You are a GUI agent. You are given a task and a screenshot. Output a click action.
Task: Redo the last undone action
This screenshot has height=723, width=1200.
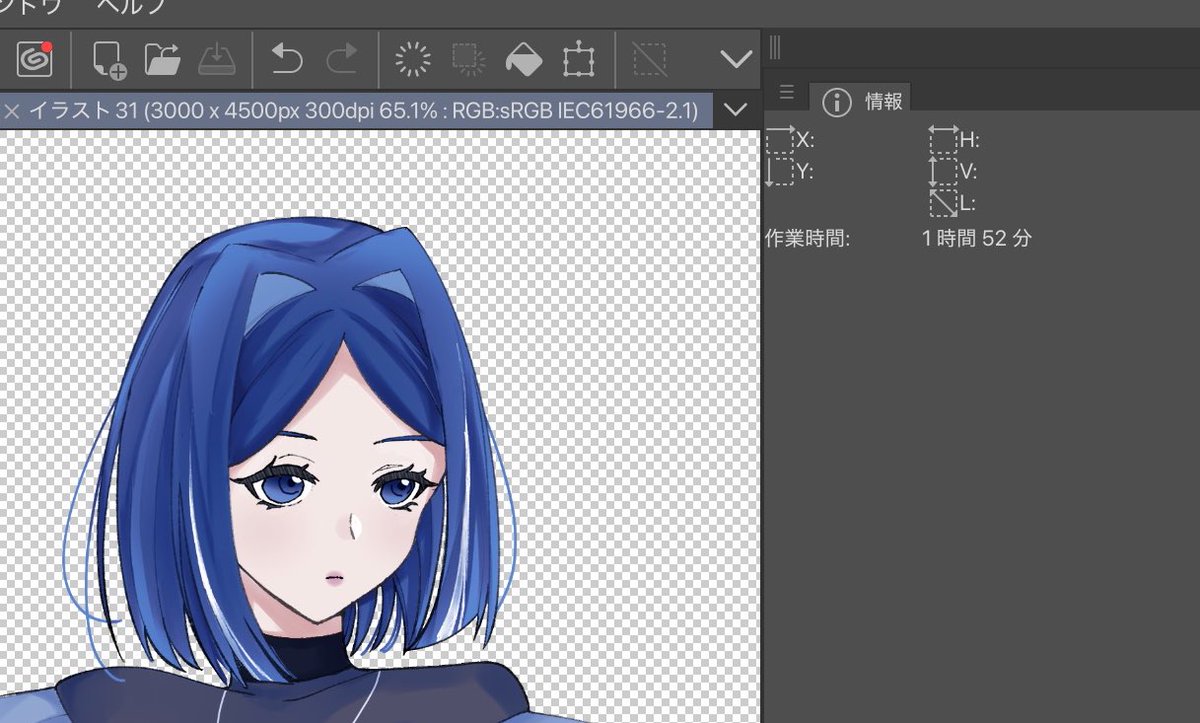[x=341, y=58]
